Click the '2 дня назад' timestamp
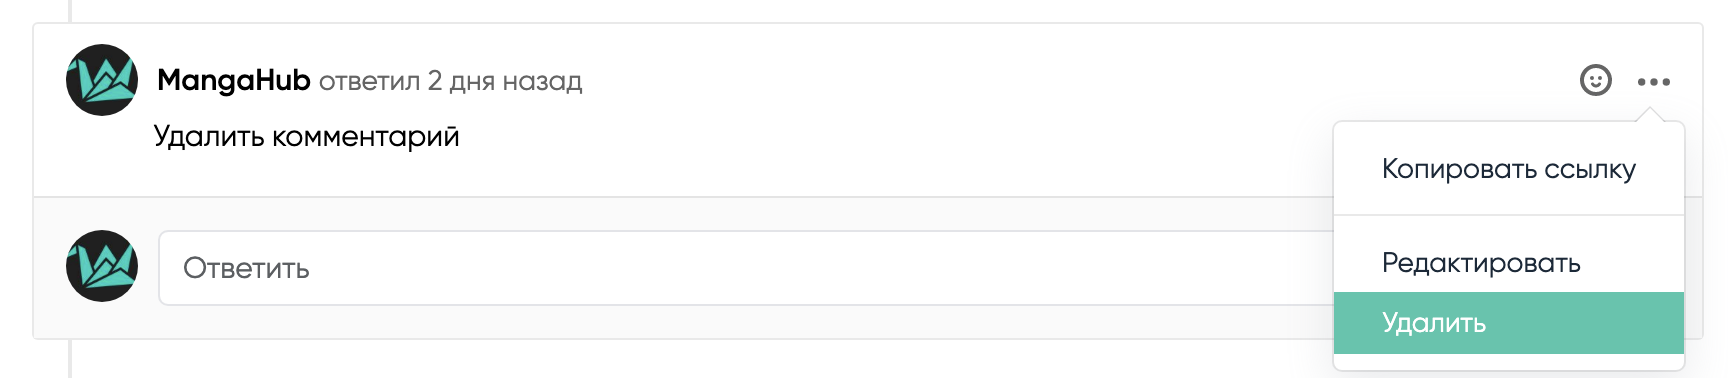 pyautogui.click(x=505, y=81)
